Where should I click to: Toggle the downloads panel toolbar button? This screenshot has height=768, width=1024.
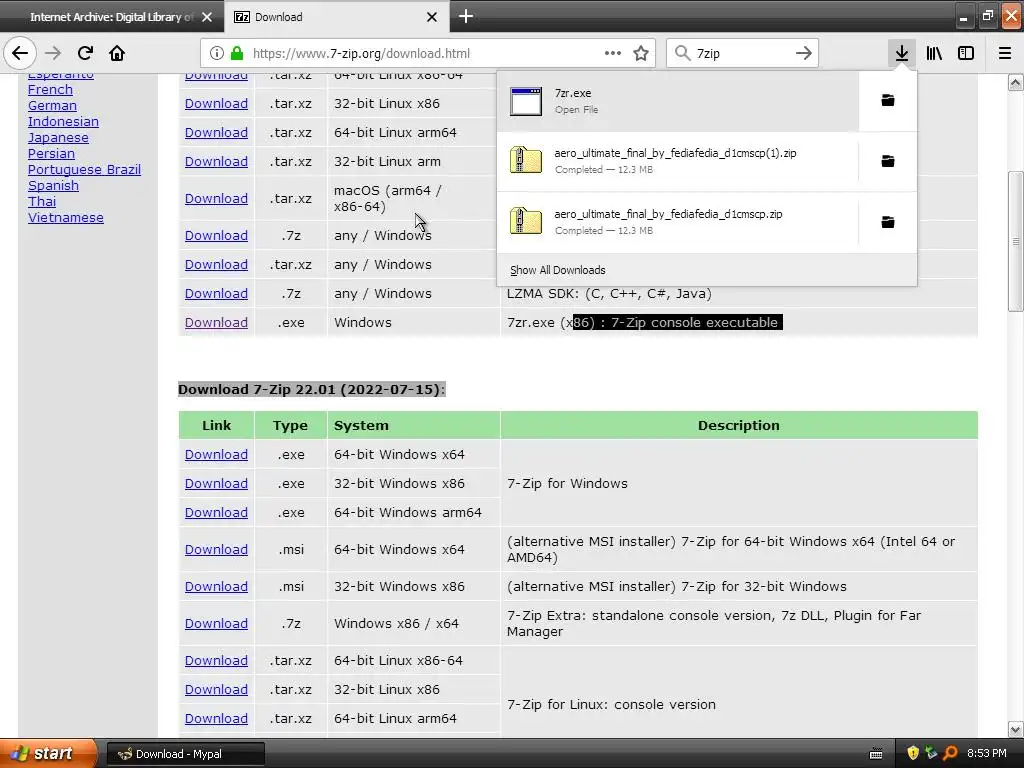coord(901,53)
